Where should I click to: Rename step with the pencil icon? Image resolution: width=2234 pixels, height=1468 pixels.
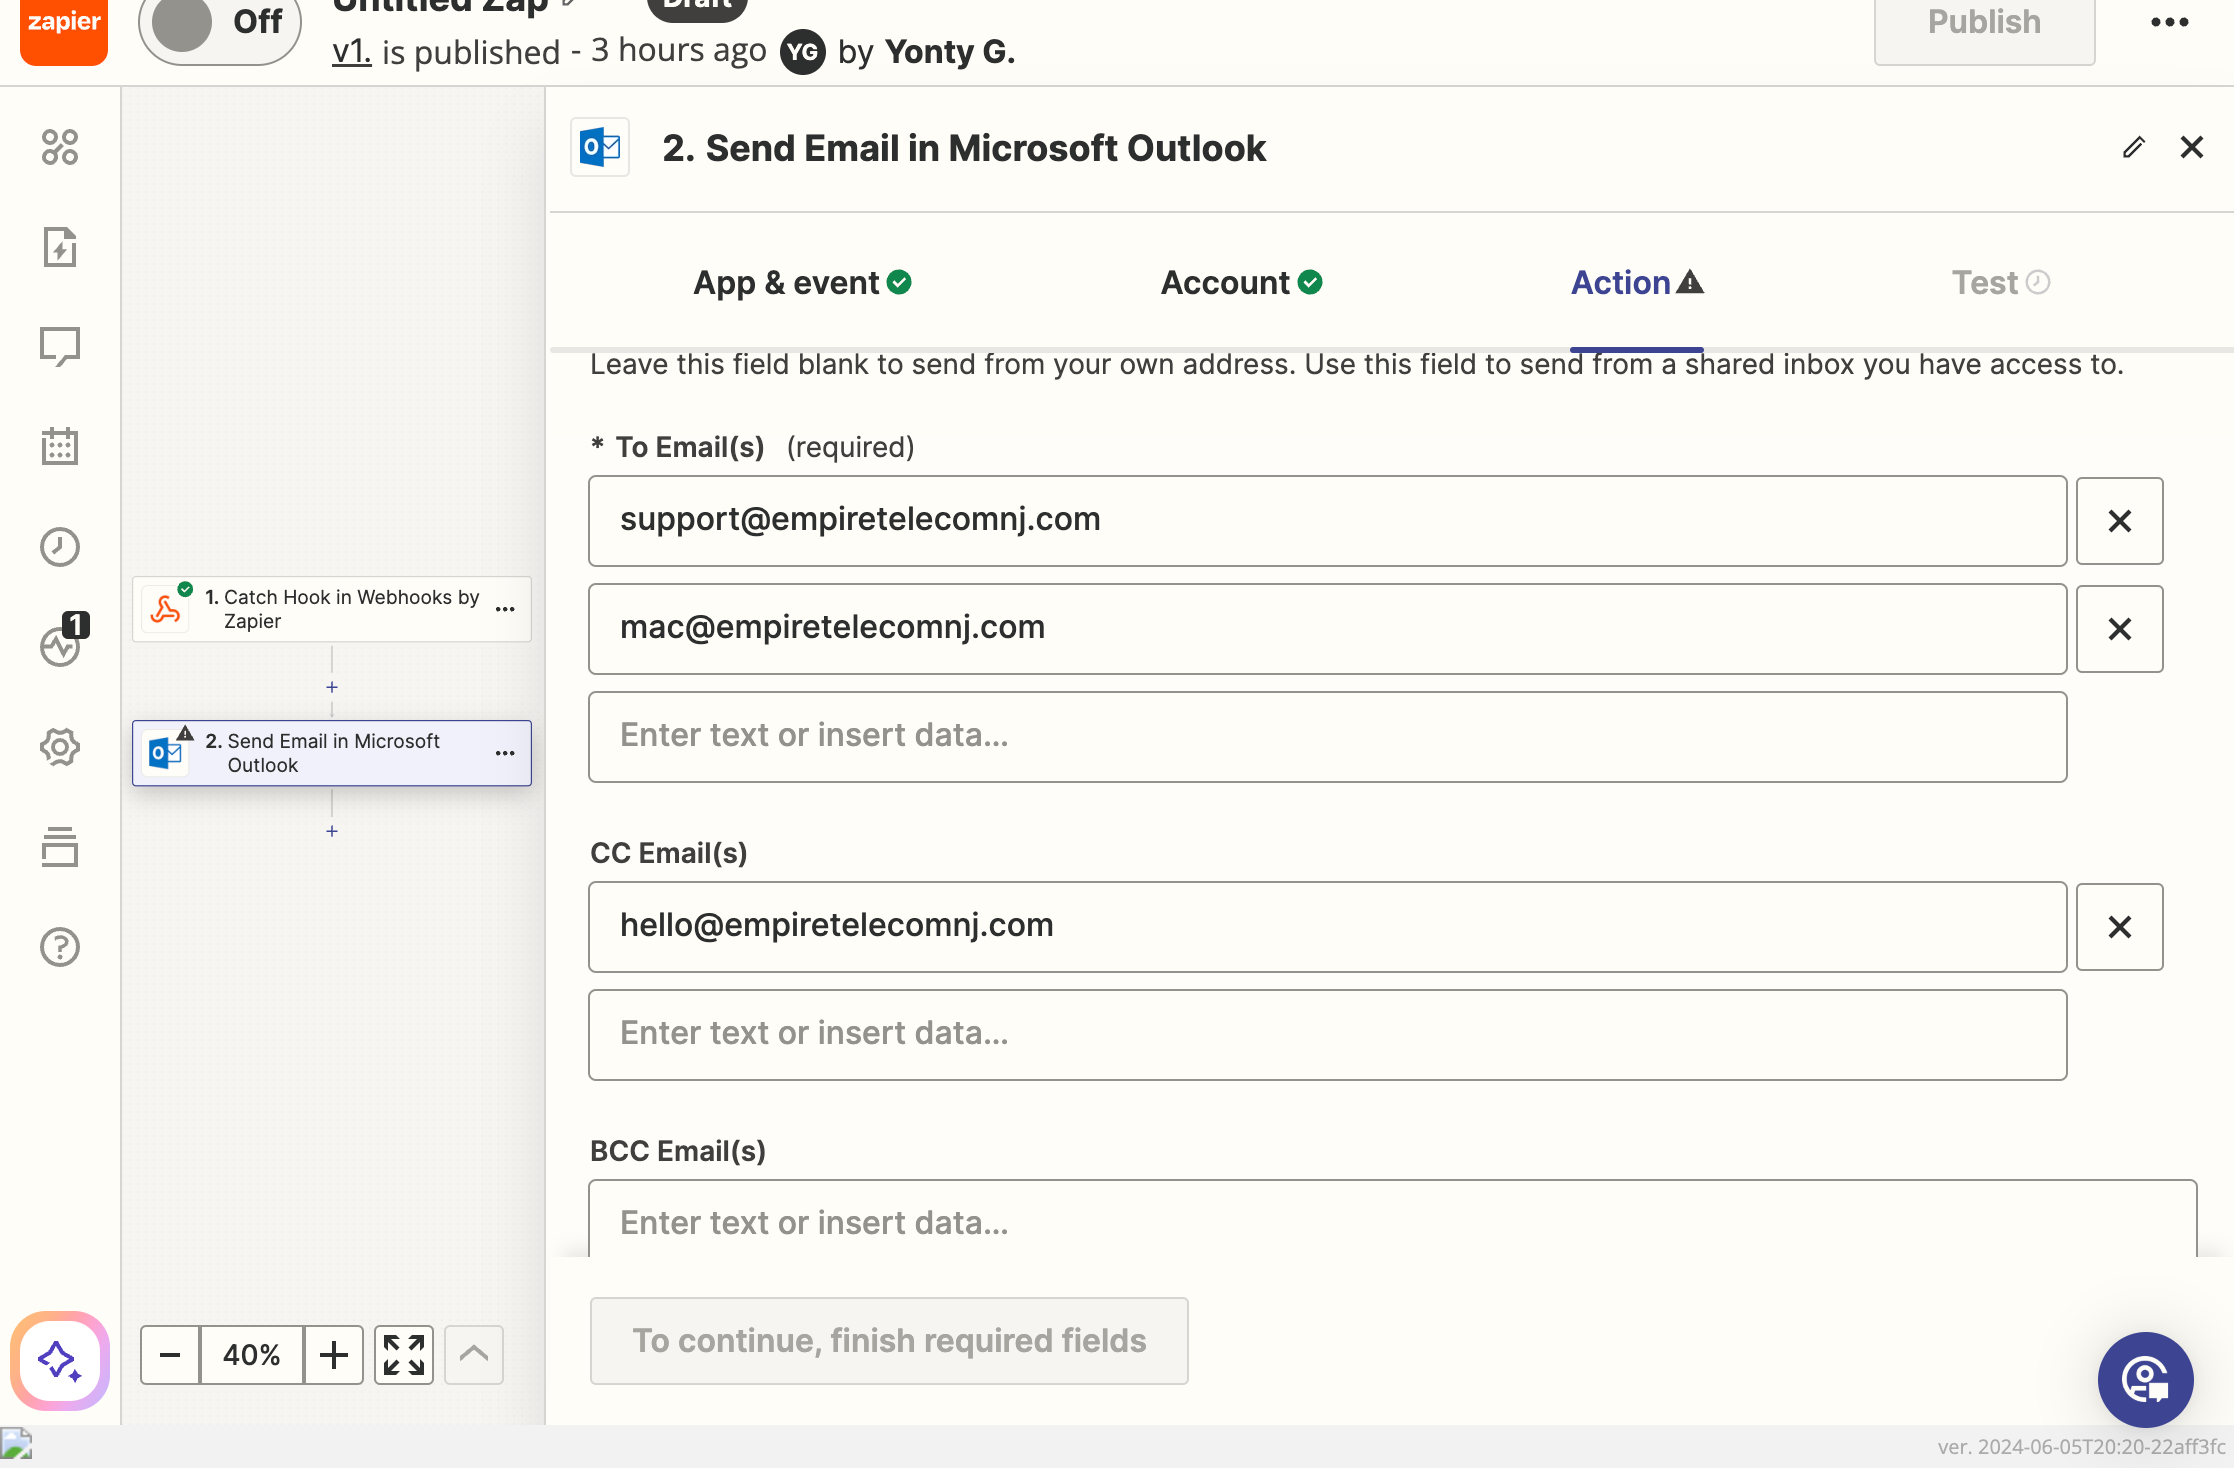point(2133,148)
